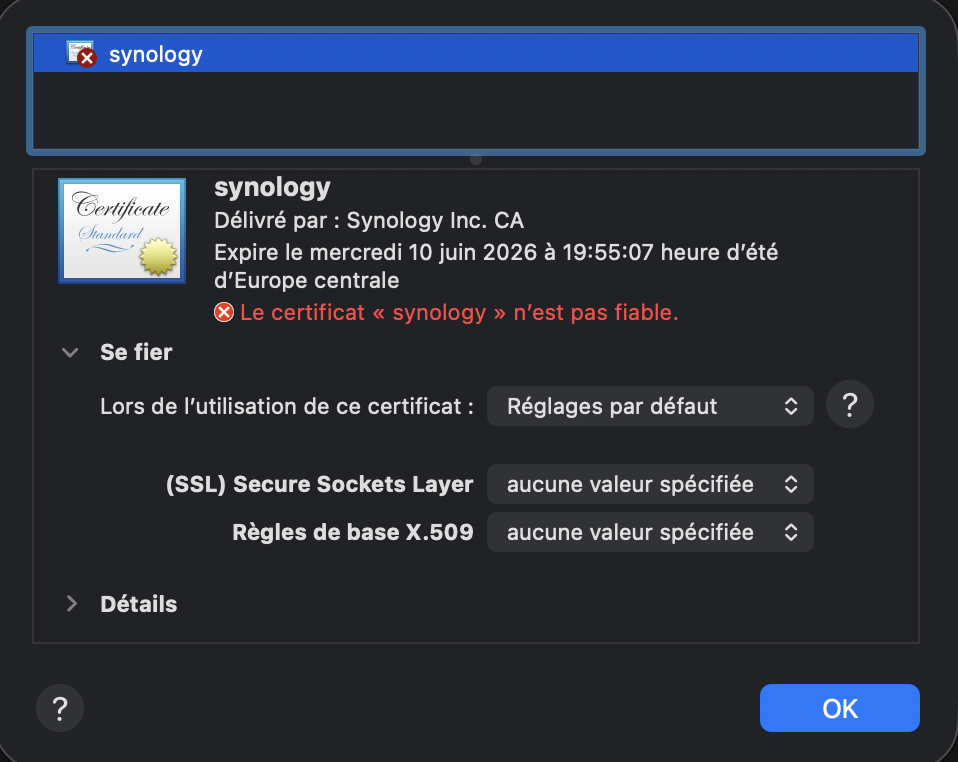
Task: Click the large Certificate Standard thumbnail
Action: 121,231
